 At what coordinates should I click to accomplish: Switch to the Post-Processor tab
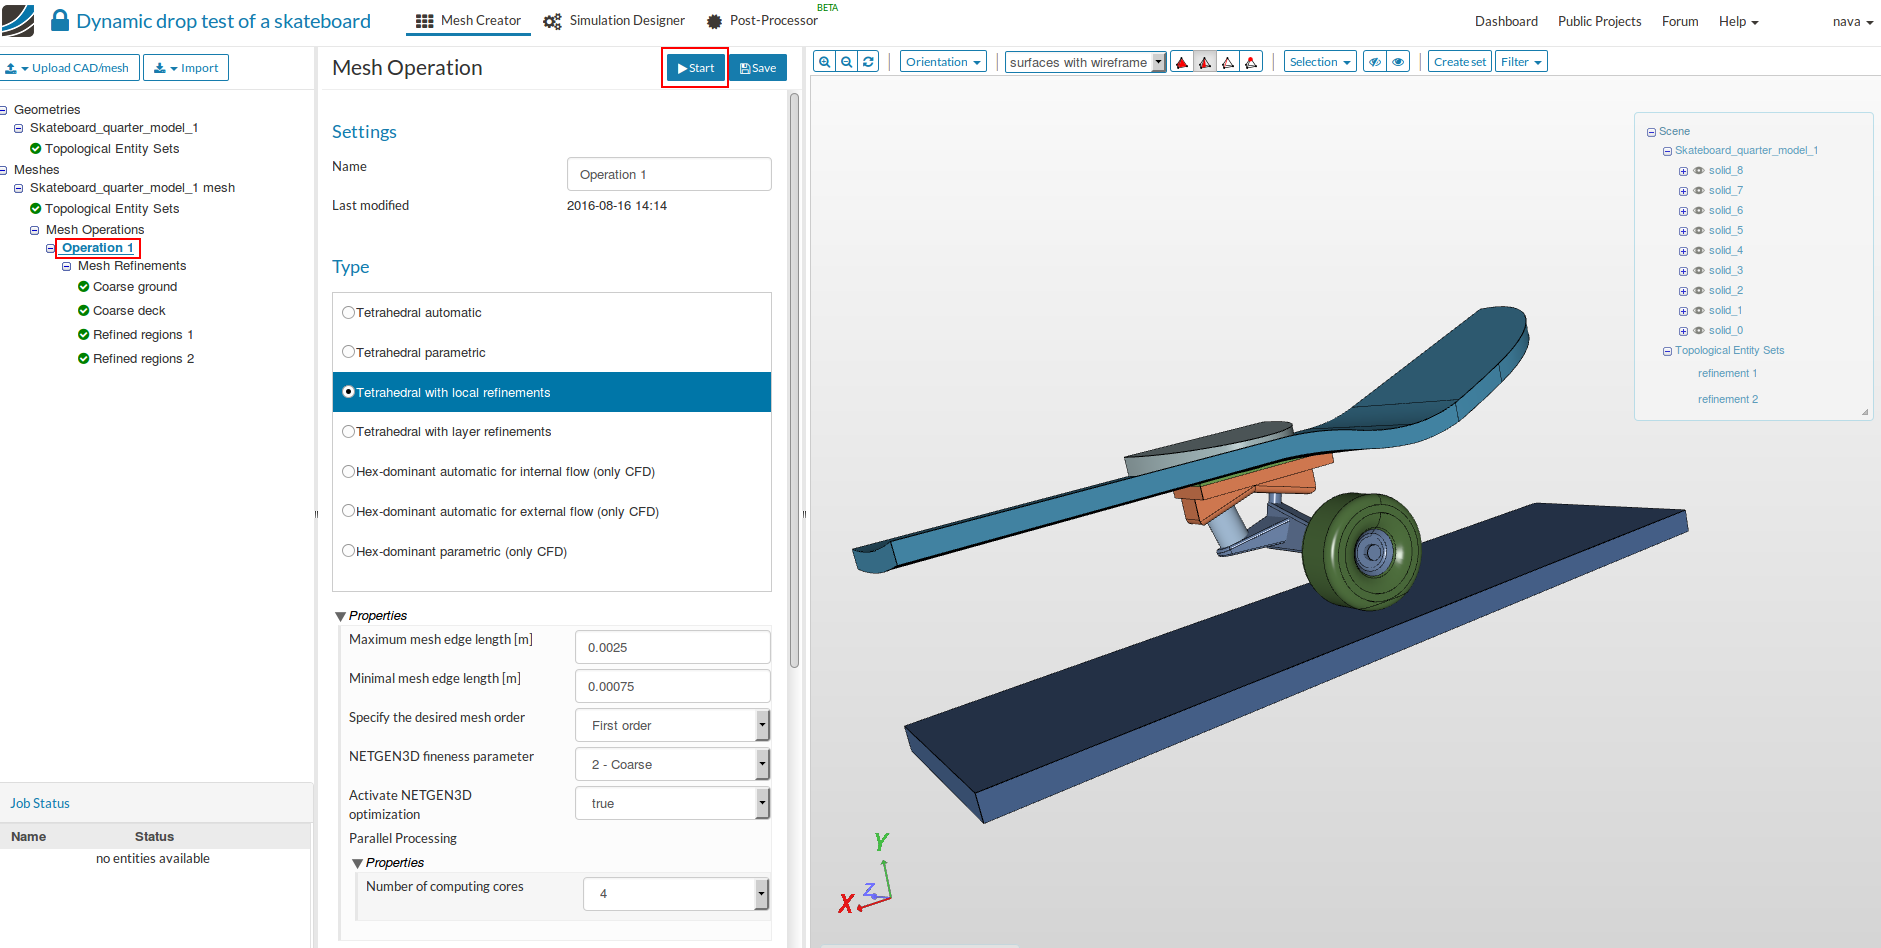tap(762, 21)
